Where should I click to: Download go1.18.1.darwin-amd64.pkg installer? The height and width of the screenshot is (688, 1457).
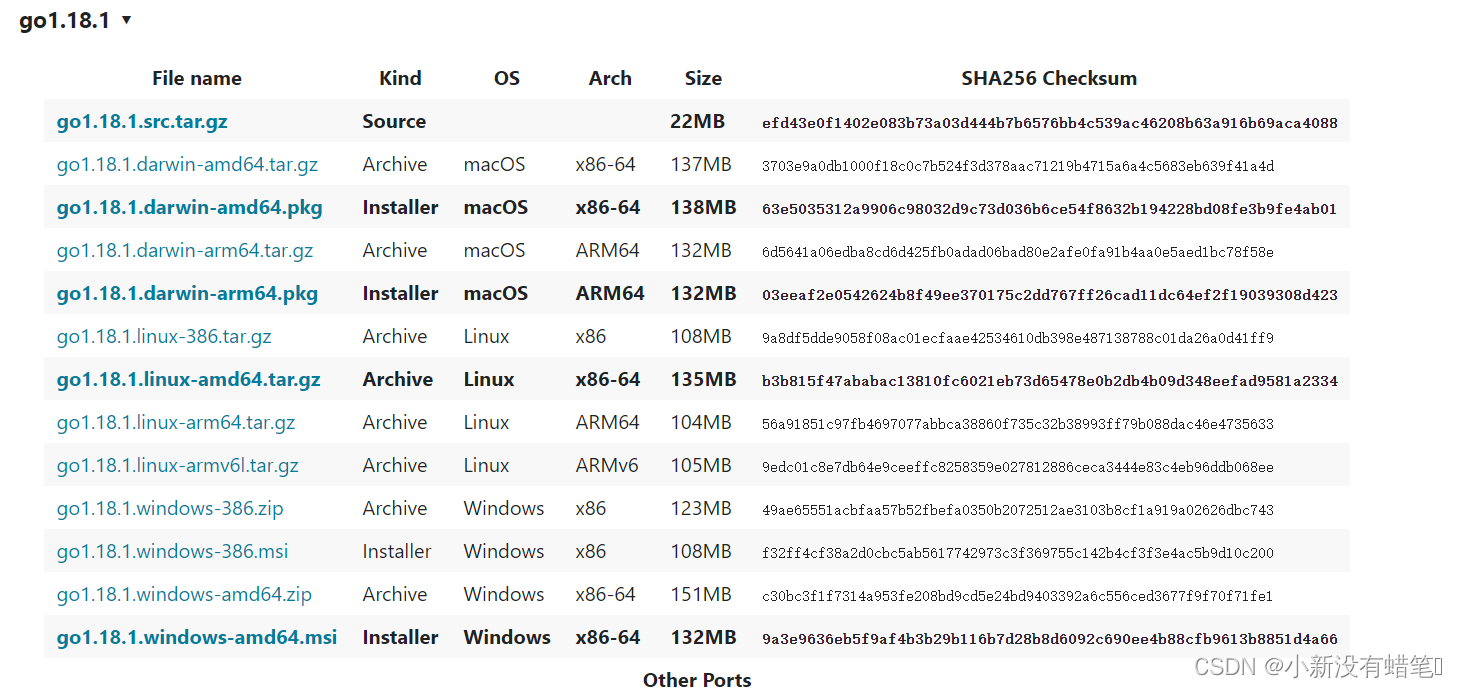click(x=189, y=208)
